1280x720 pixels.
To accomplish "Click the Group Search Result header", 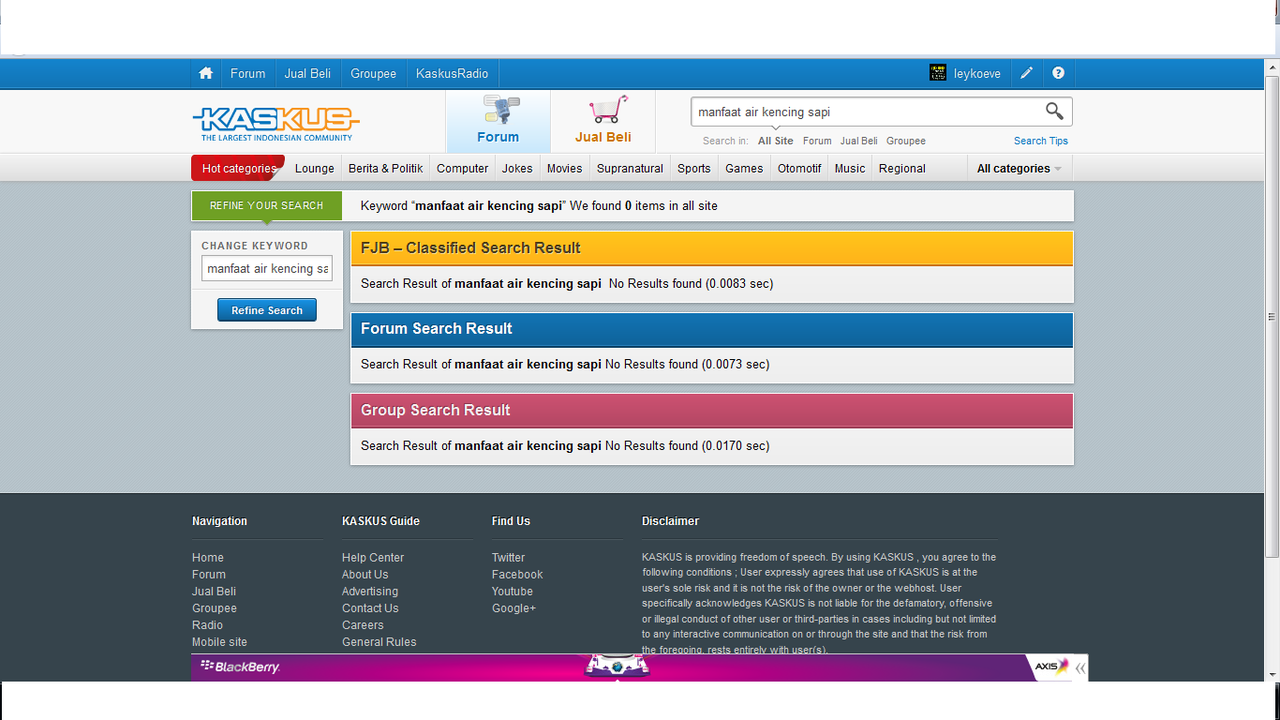I will pyautogui.click(x=712, y=410).
